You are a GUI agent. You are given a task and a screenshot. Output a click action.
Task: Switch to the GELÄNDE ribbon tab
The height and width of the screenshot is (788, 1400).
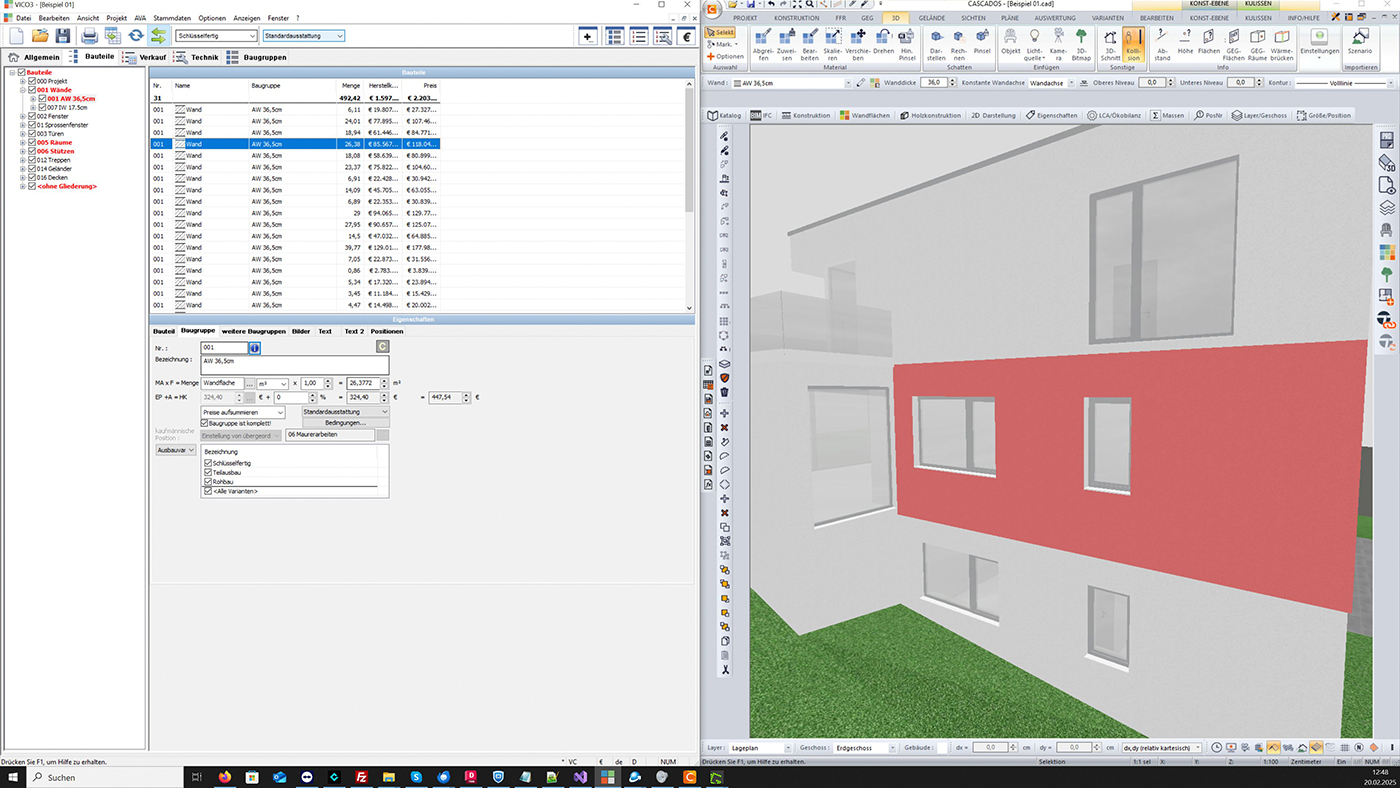tap(930, 18)
